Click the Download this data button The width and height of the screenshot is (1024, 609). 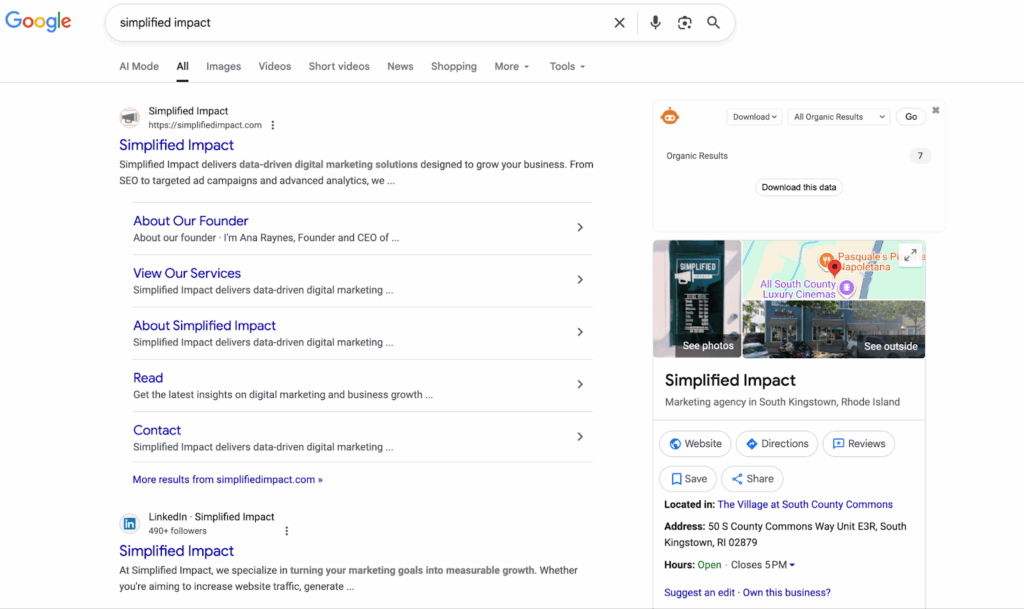coord(799,187)
